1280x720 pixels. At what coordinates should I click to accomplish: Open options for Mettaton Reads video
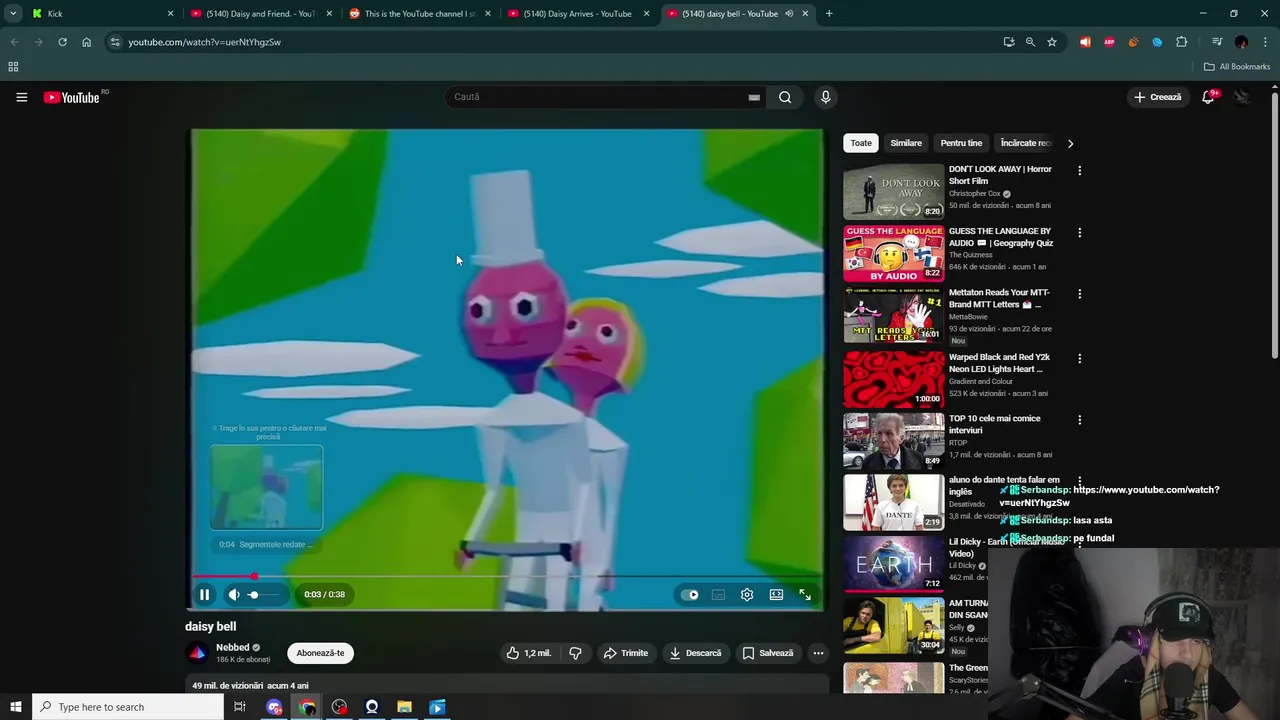point(1079,295)
